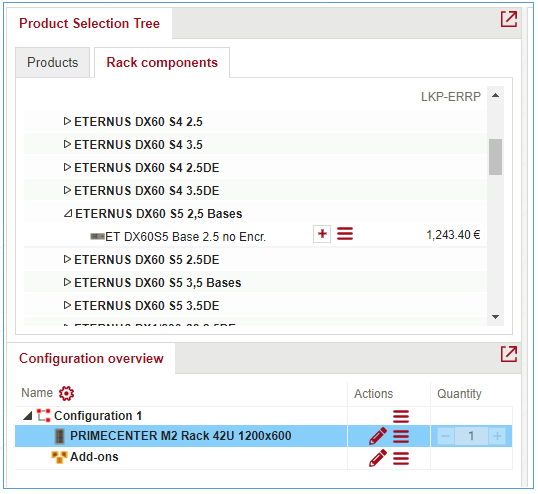Open PRIMECENTER M2 Rack actions hamburger menu

point(401,436)
